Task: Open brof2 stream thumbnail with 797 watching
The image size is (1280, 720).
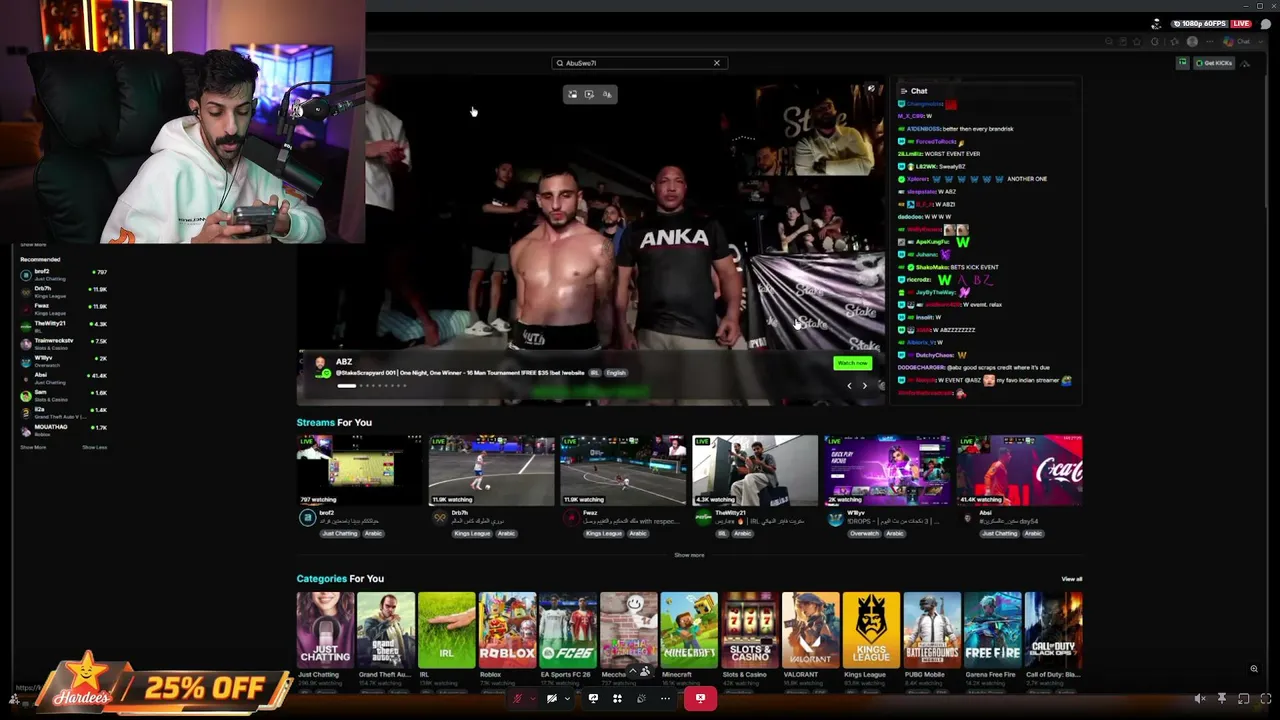Action: [360, 470]
